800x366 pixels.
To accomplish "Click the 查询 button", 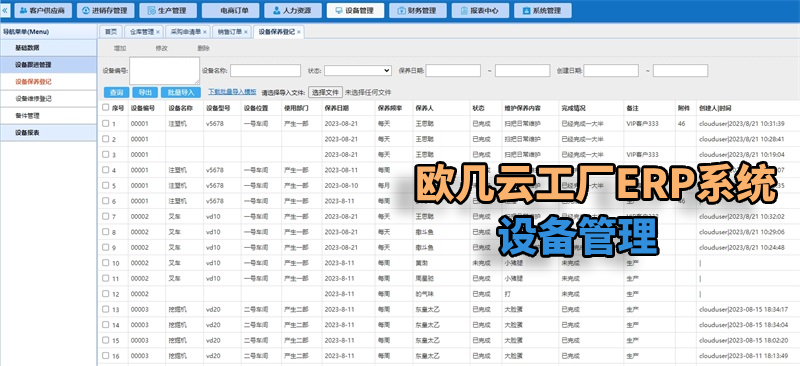I will [116, 92].
